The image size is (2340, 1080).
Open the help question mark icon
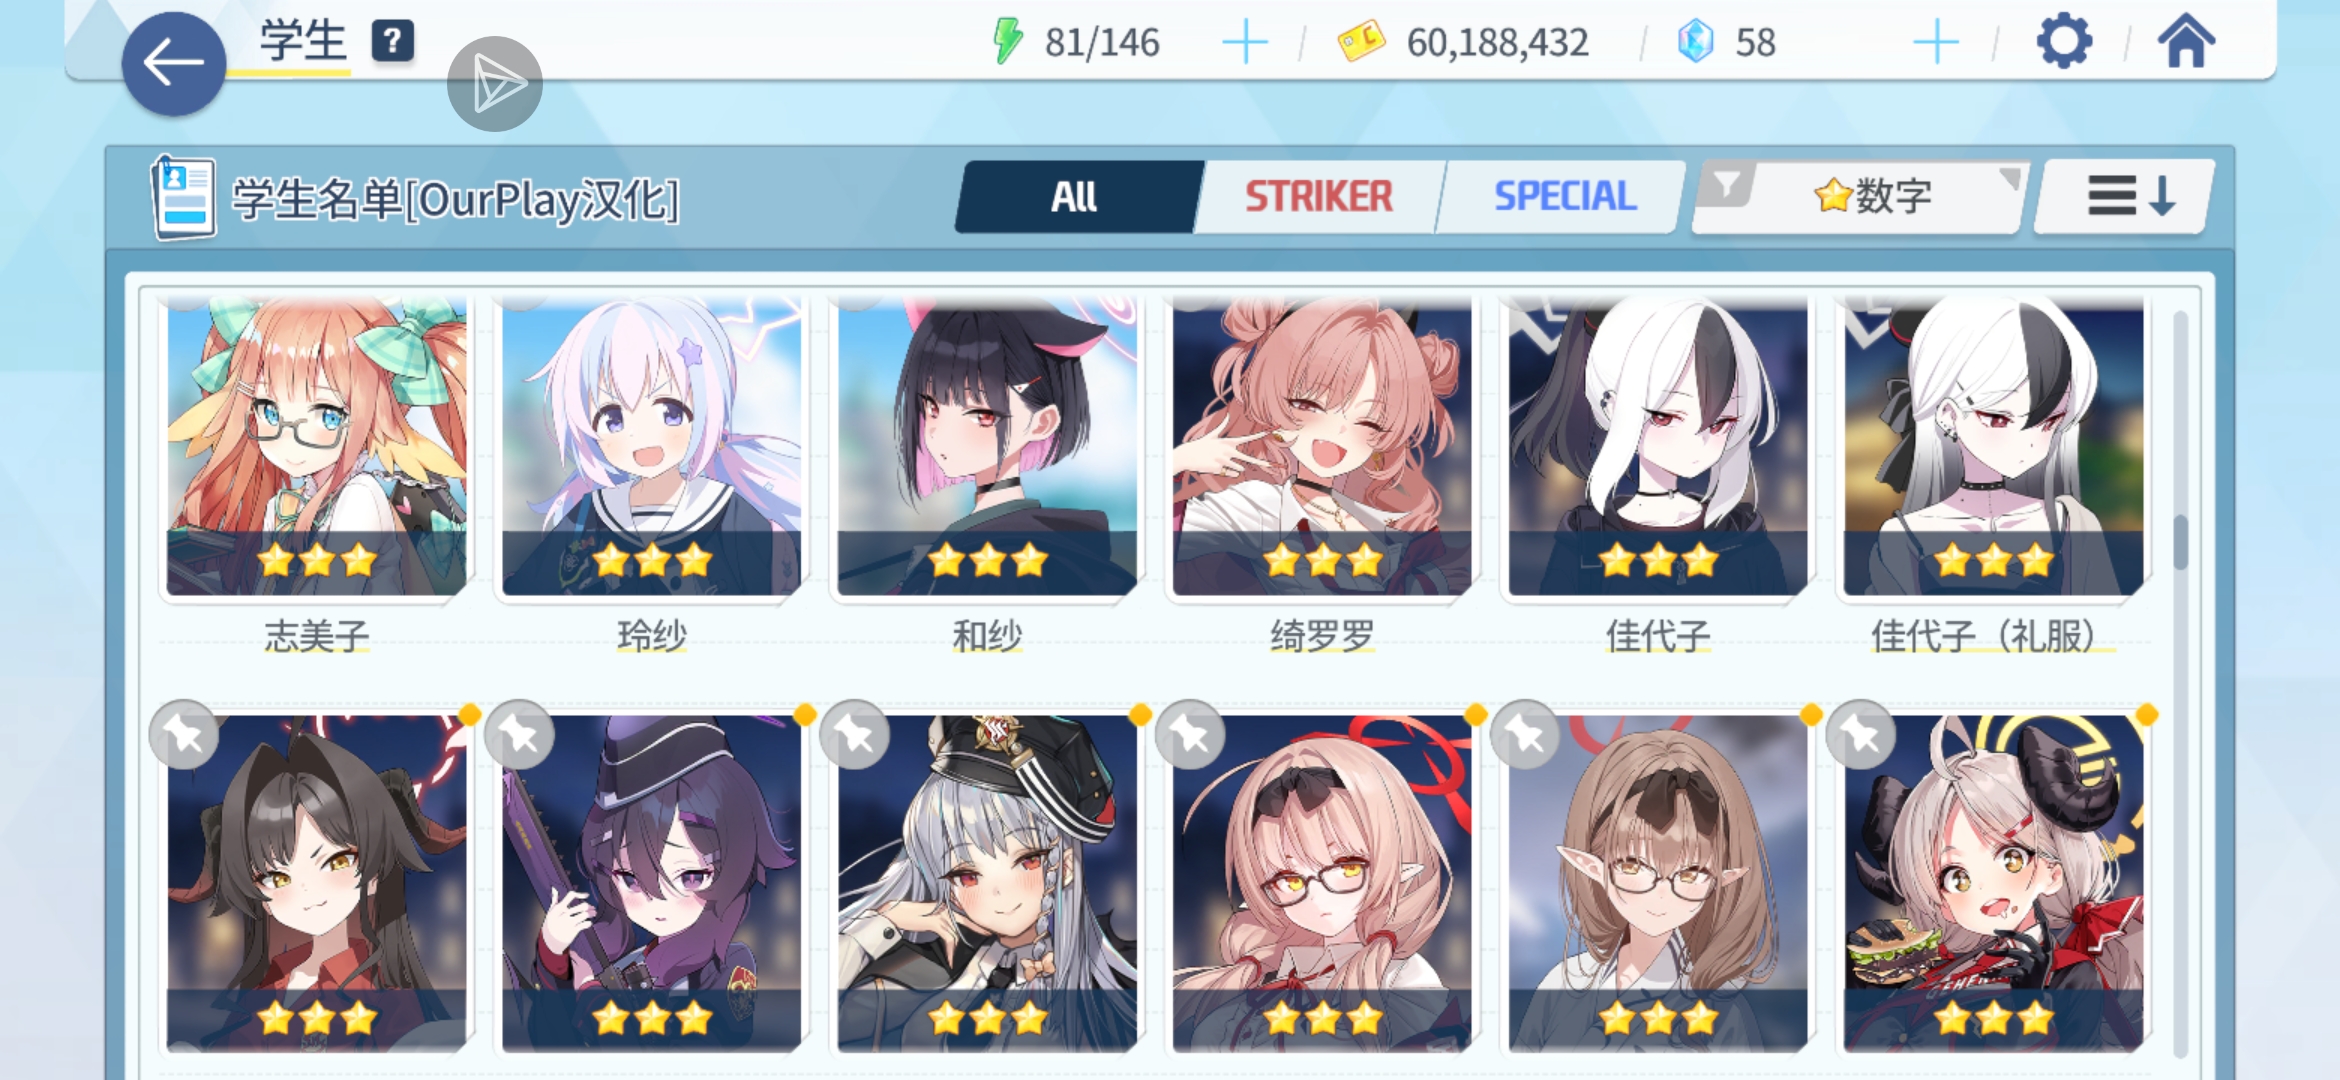click(x=393, y=41)
